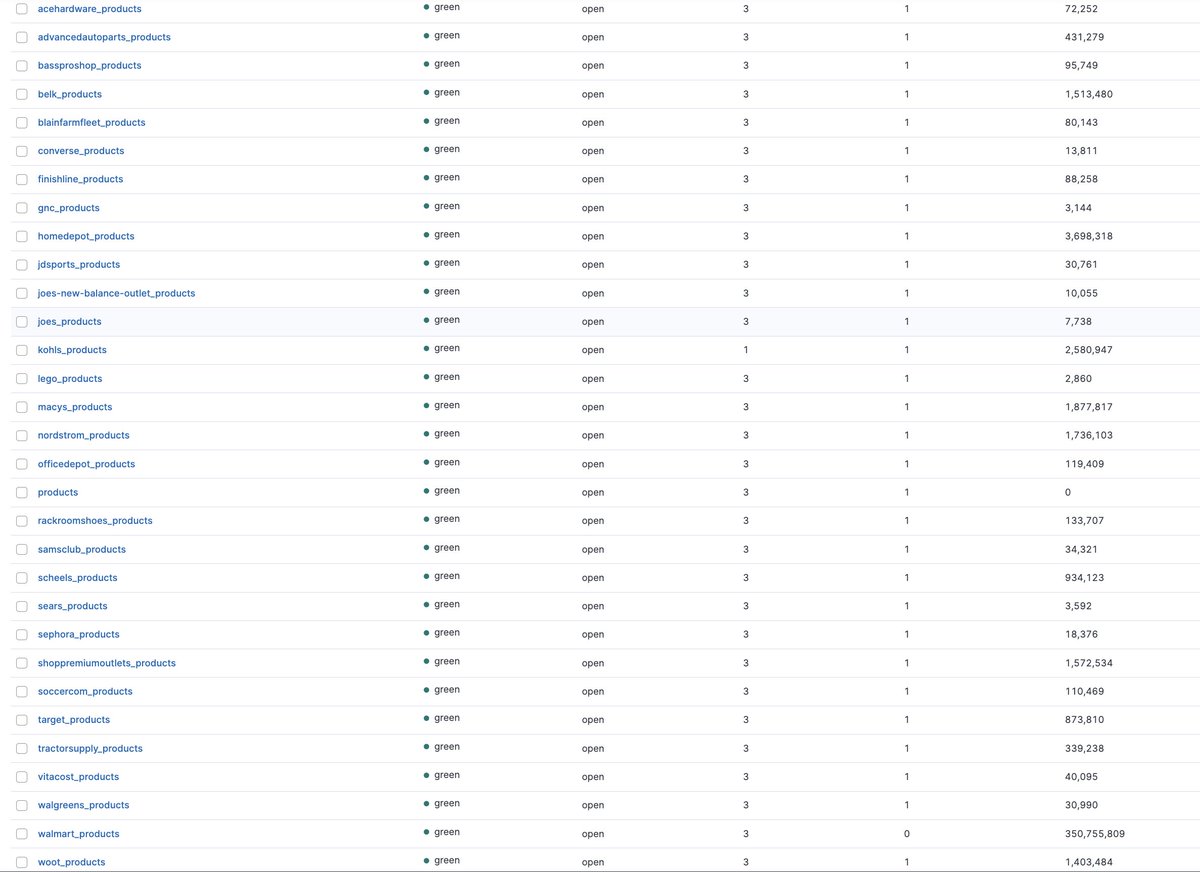Select the target_products row checkbox
The image size is (1200, 872).
point(22,719)
